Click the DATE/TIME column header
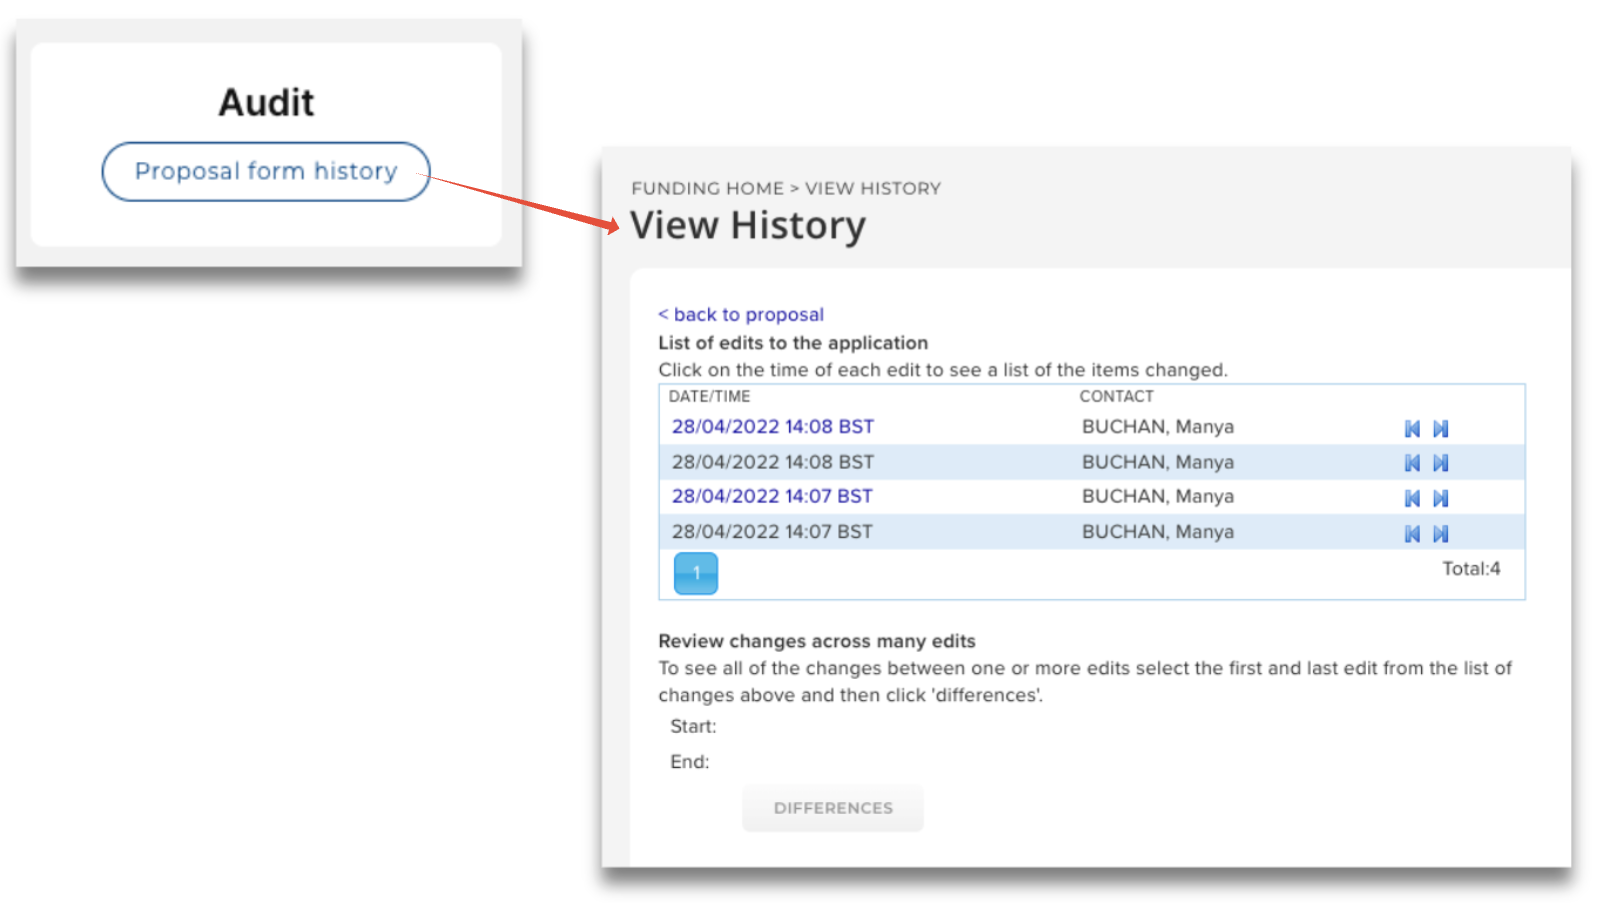 [709, 397]
